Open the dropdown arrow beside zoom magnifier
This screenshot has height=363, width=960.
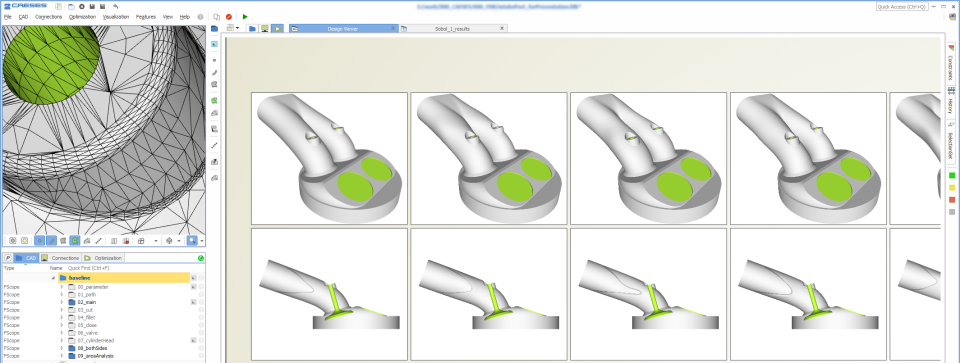tap(201, 241)
